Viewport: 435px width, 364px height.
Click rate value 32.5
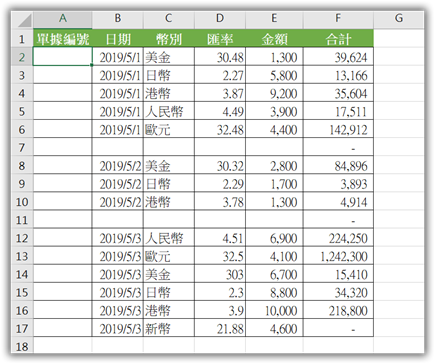coord(233,256)
